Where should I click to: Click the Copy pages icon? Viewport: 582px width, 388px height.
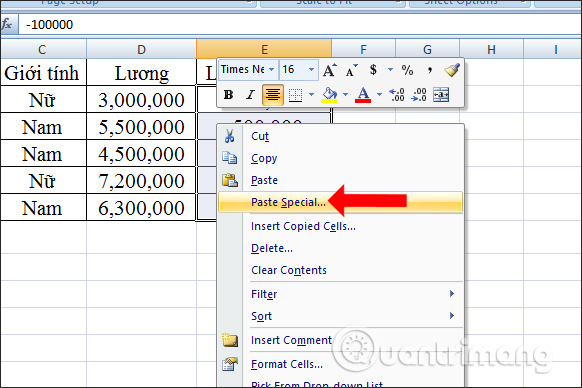(x=230, y=158)
